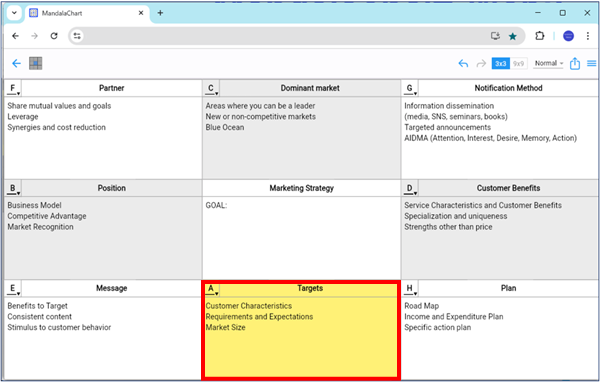Screen dimensions: 600x382
Task: Open the E cell dropdown
Action: click(x=13, y=289)
